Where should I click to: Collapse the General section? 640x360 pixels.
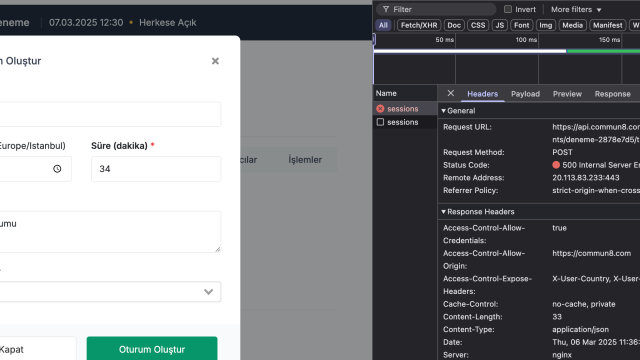point(443,111)
